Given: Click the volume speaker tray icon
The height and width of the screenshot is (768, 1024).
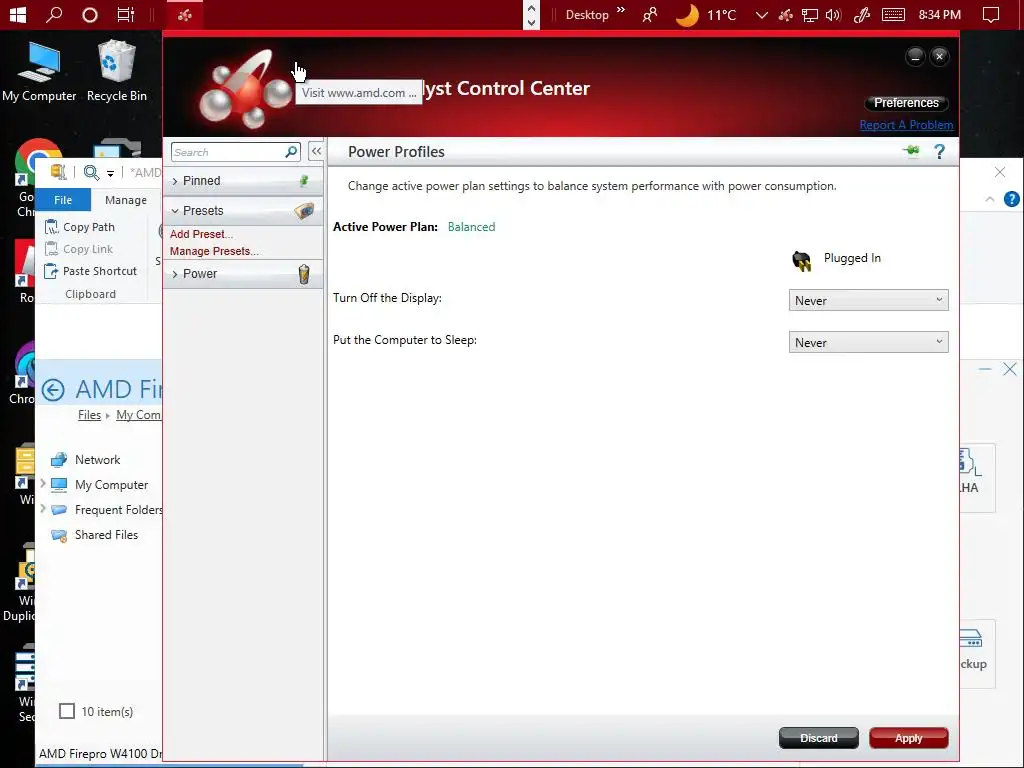Looking at the screenshot, I should [833, 14].
